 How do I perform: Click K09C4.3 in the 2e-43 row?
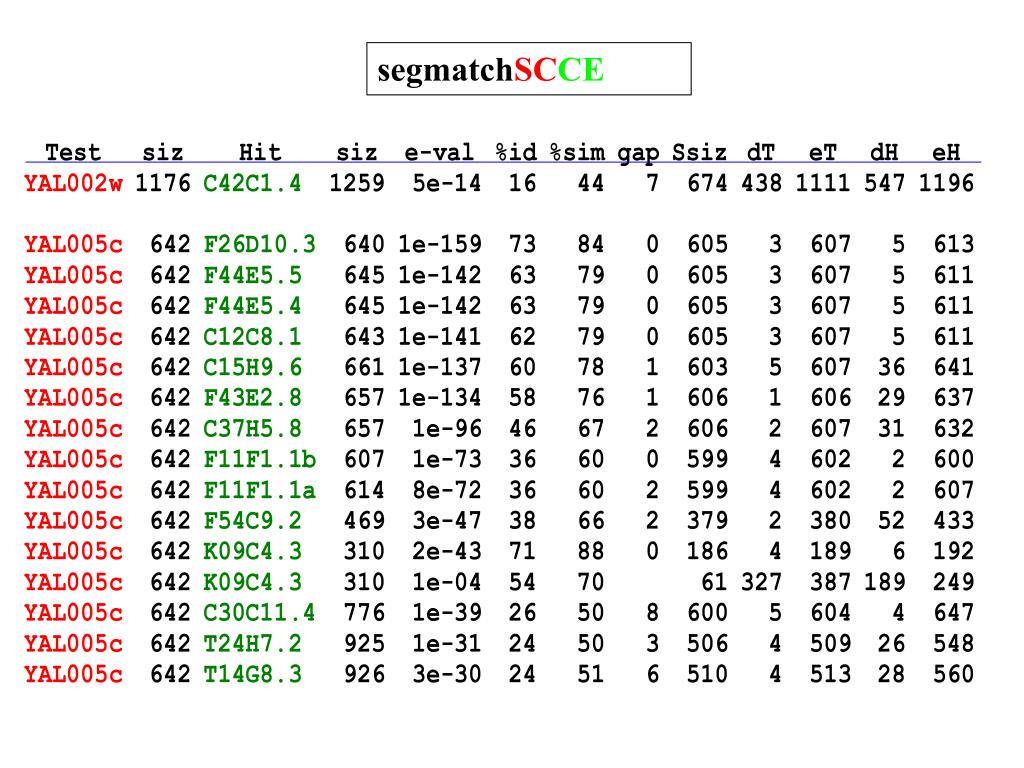pyautogui.click(x=252, y=551)
